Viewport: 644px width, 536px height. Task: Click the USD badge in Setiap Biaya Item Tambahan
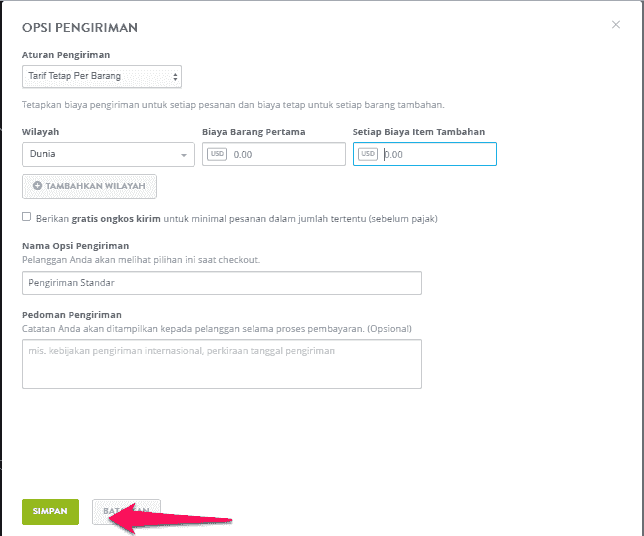coord(368,154)
